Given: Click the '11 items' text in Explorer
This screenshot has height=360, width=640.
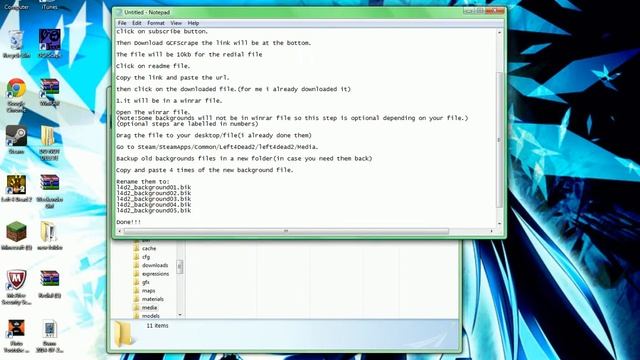Looking at the screenshot, I should pos(158,326).
